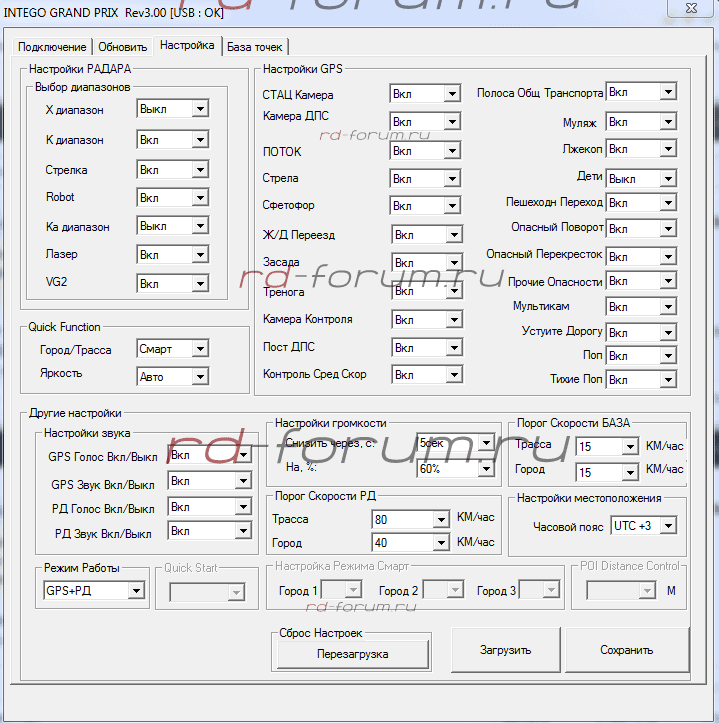Select the Настройка tab
The height and width of the screenshot is (723, 719).
pyautogui.click(x=187, y=45)
